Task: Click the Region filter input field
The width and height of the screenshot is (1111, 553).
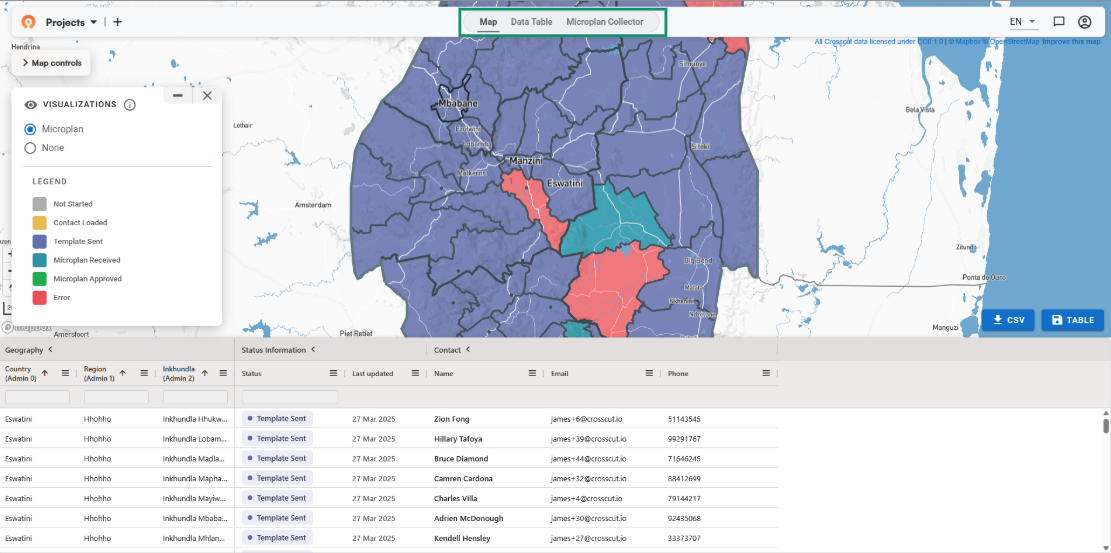Action: [116, 397]
